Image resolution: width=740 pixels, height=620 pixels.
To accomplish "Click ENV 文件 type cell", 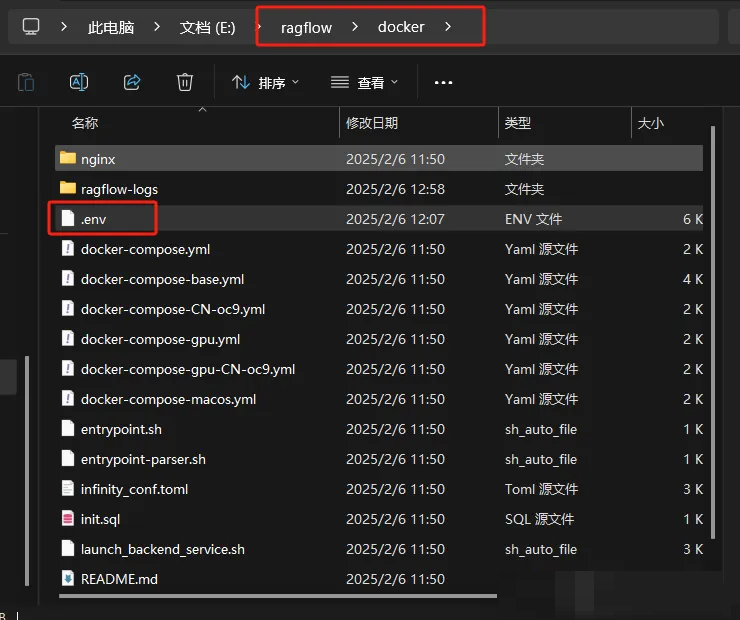I will point(533,219).
